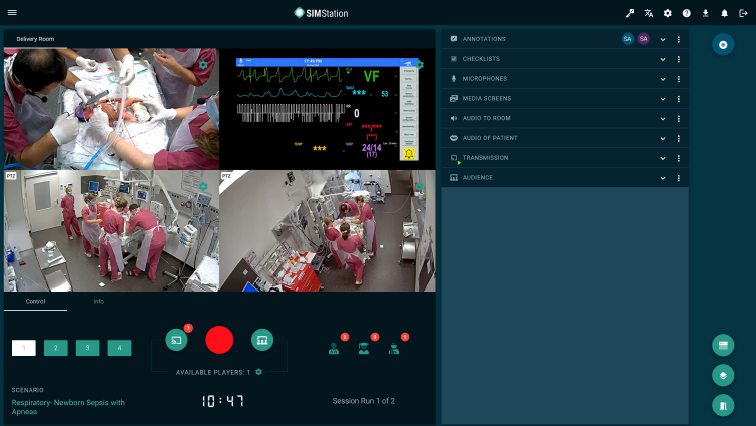Expand the Checklists panel

pos(662,59)
